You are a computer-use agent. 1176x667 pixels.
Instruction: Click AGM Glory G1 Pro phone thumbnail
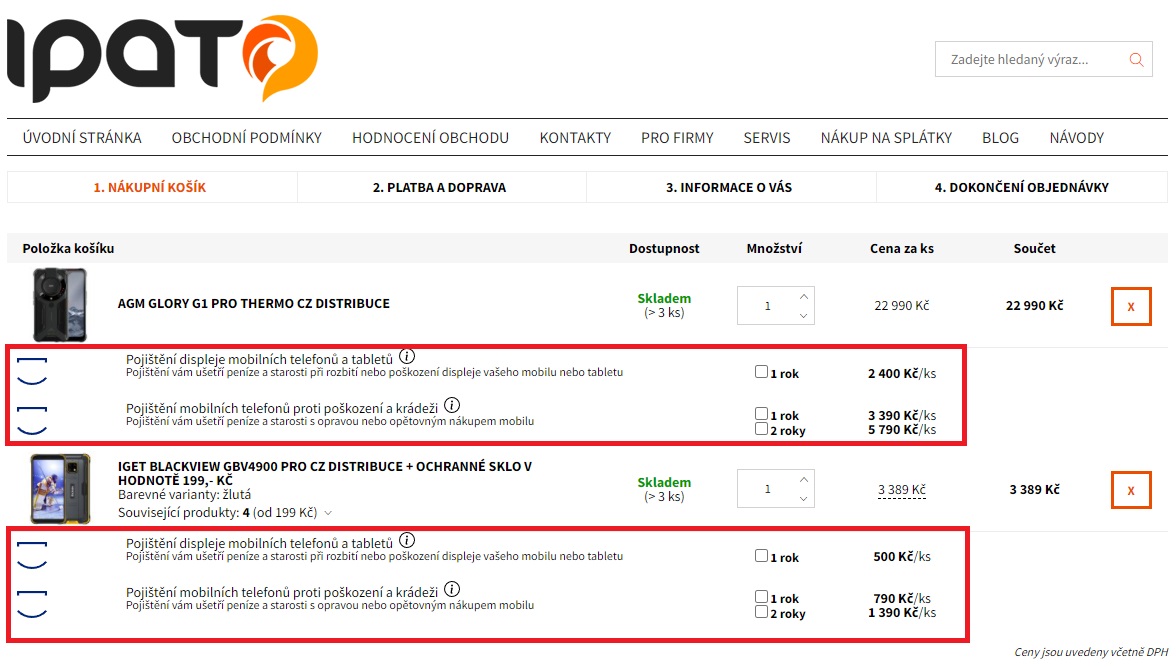(60, 305)
